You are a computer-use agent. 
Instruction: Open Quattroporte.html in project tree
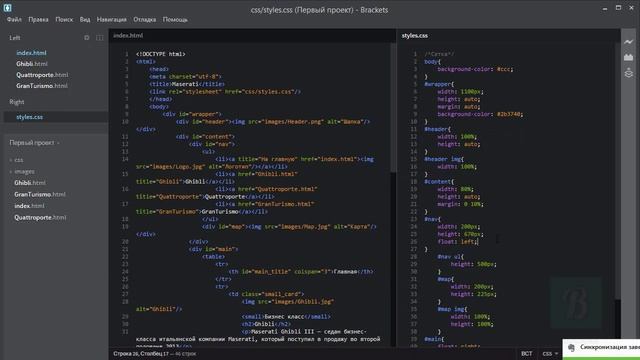[40, 218]
